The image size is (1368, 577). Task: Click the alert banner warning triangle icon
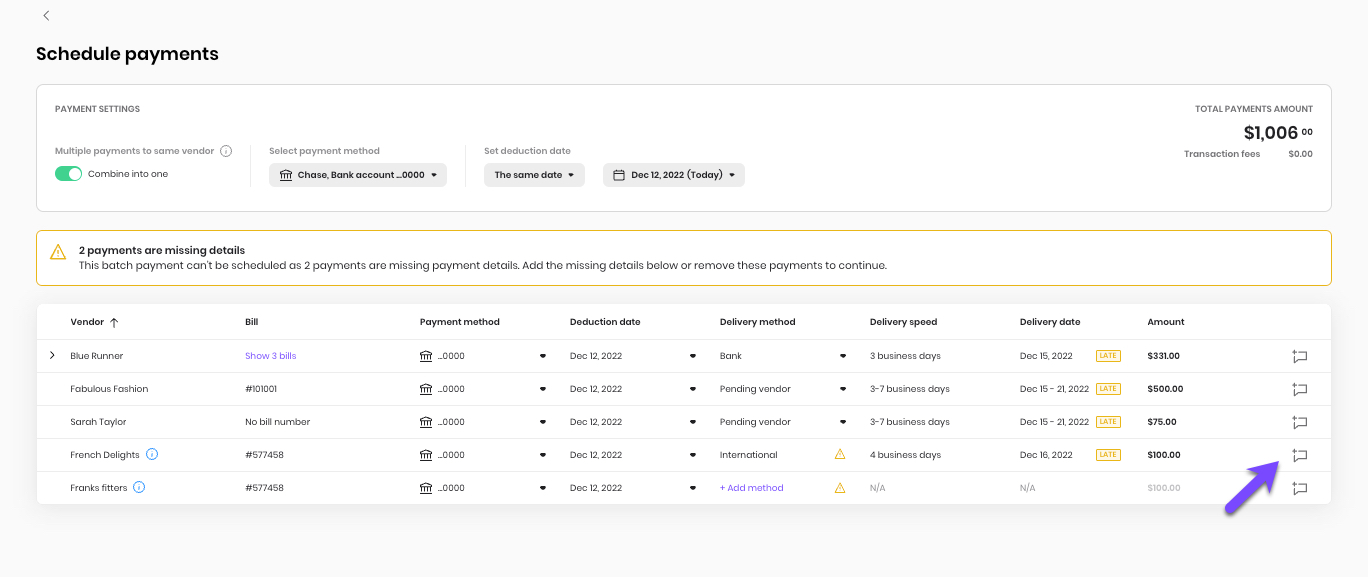[x=58, y=251]
